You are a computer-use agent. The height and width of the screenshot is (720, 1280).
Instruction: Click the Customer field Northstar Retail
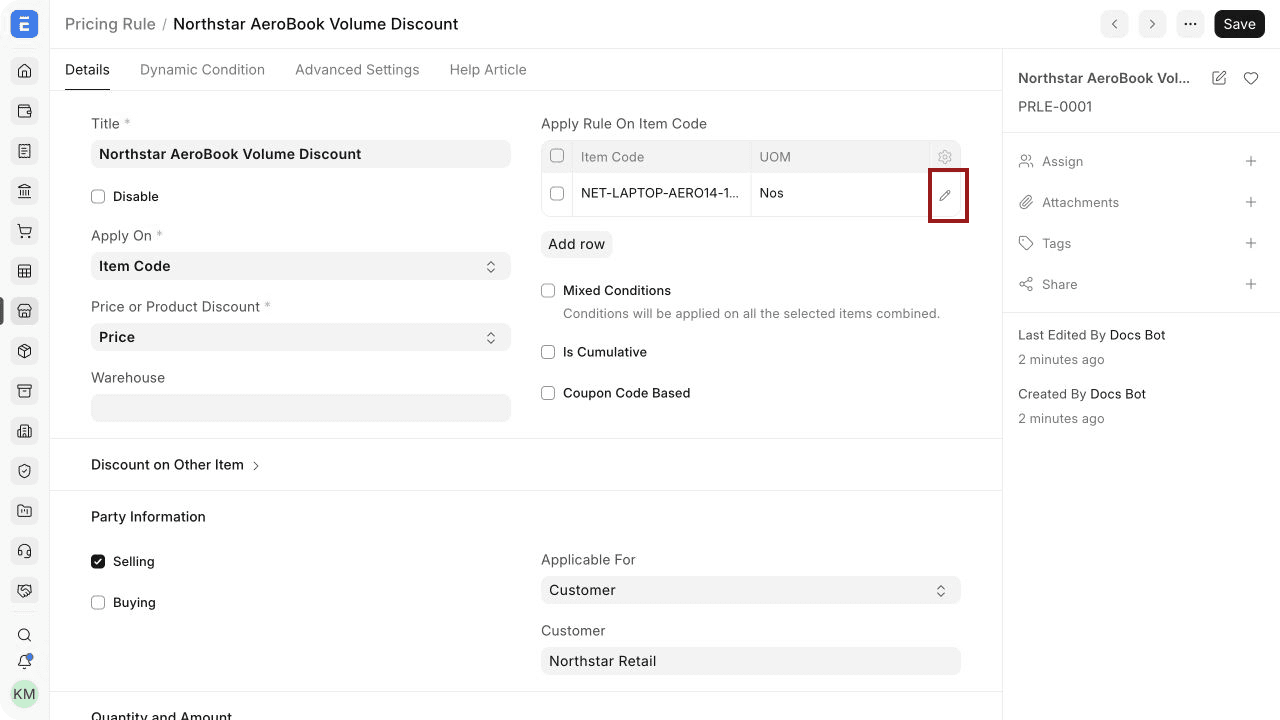point(751,661)
